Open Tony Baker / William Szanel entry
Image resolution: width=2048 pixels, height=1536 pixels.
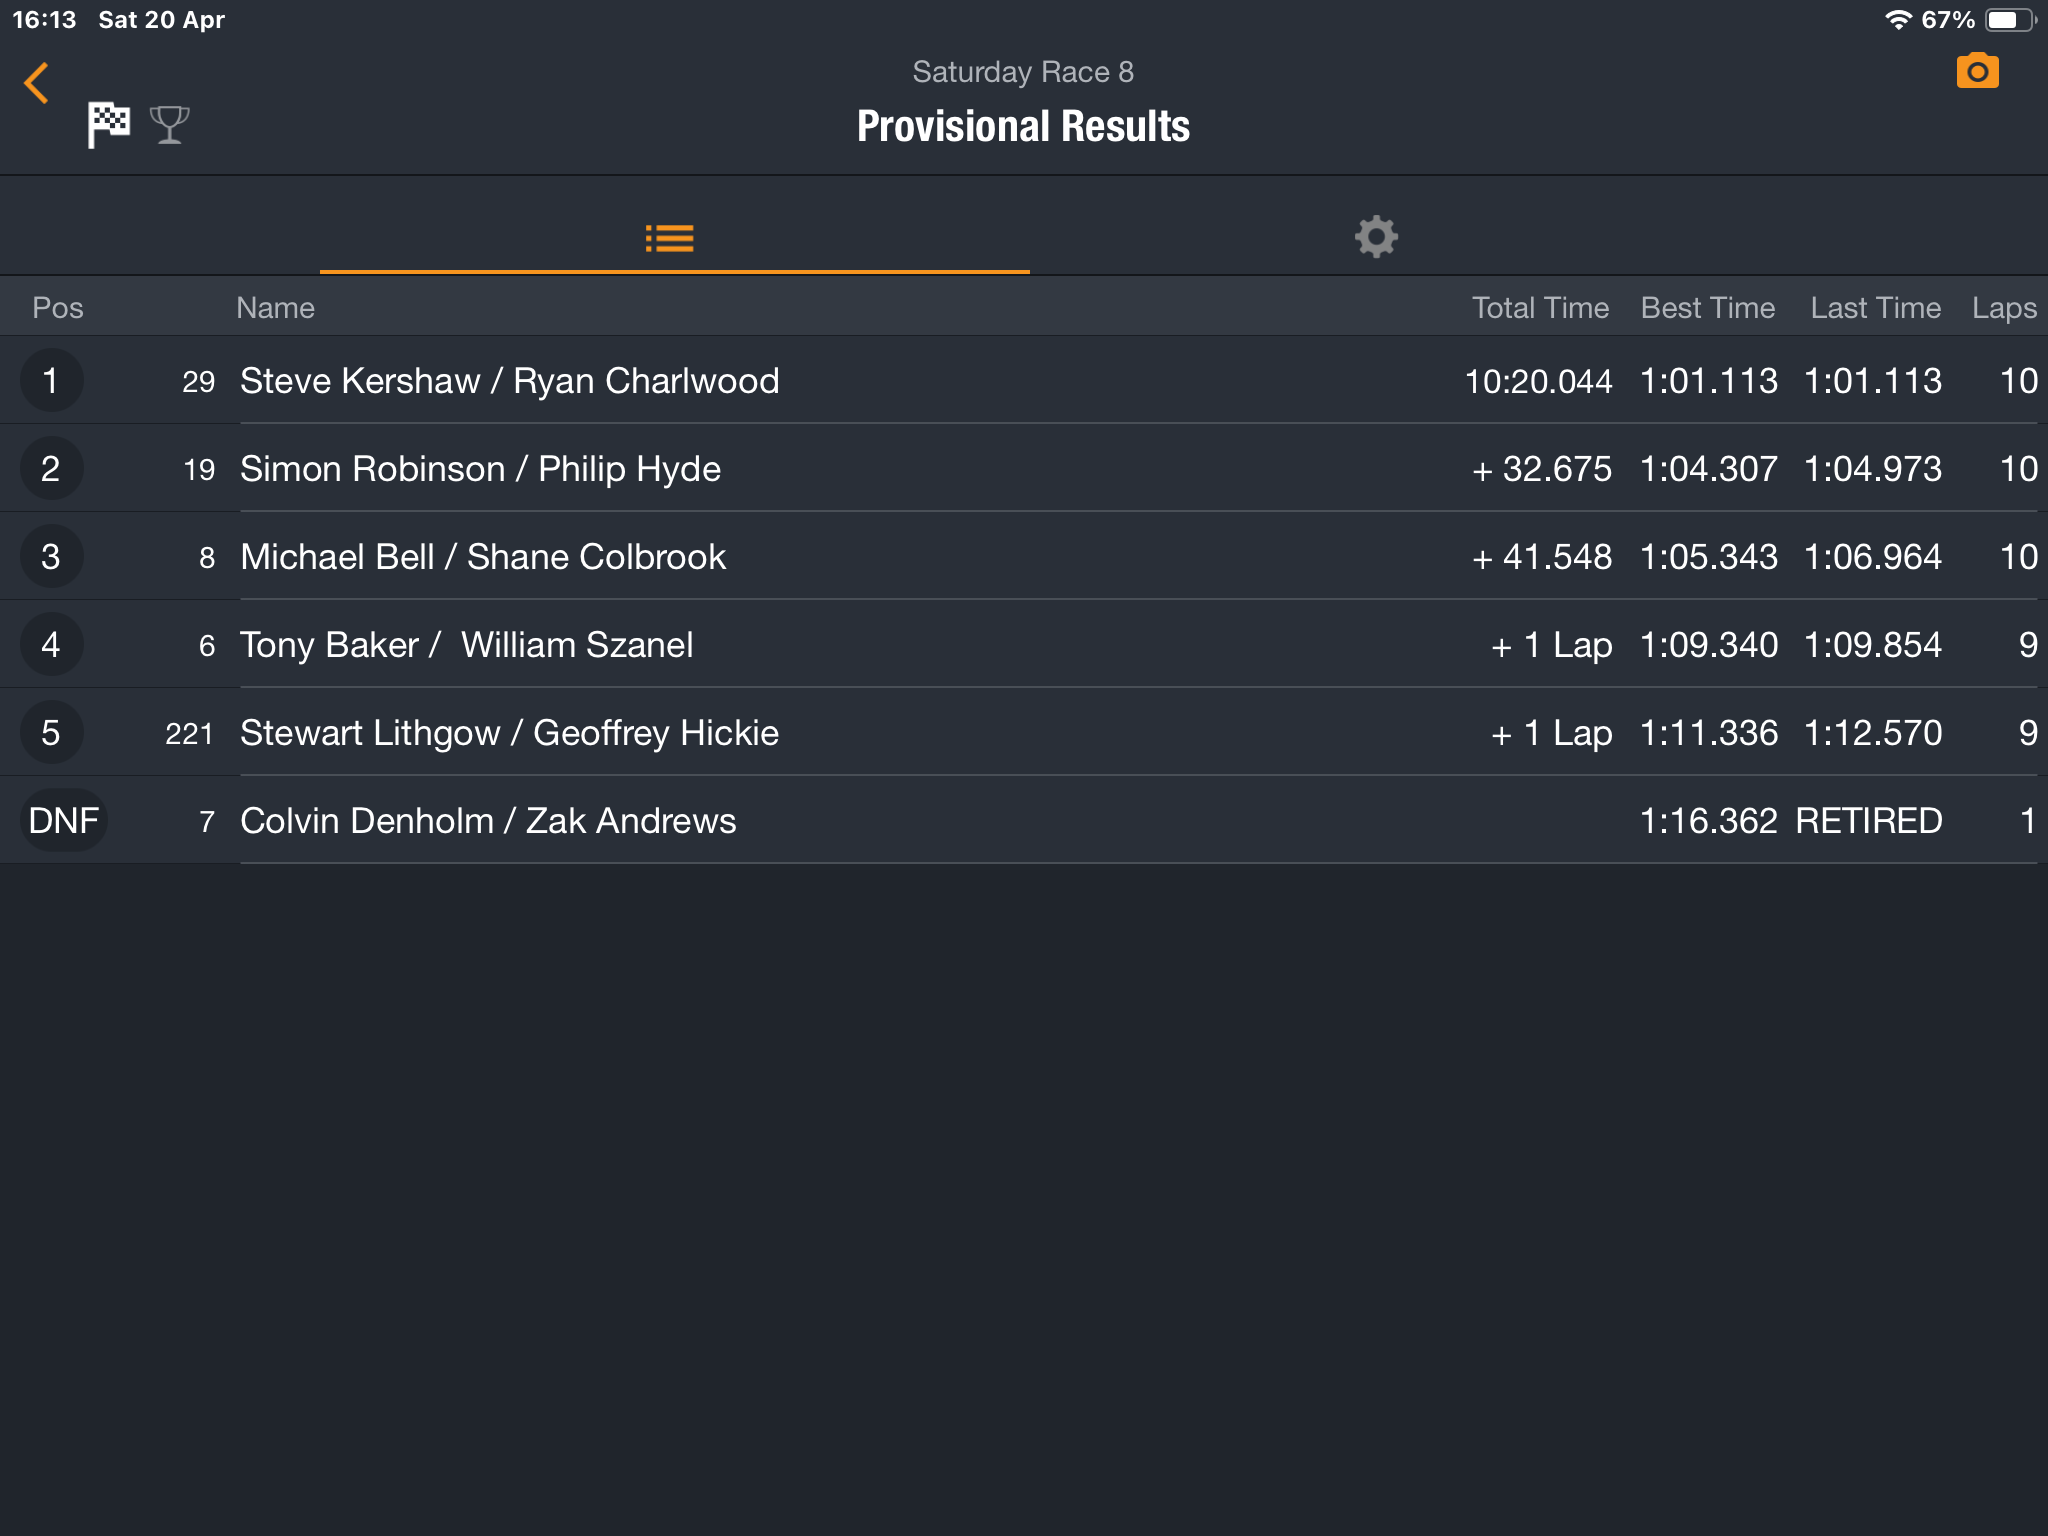pos(466,645)
